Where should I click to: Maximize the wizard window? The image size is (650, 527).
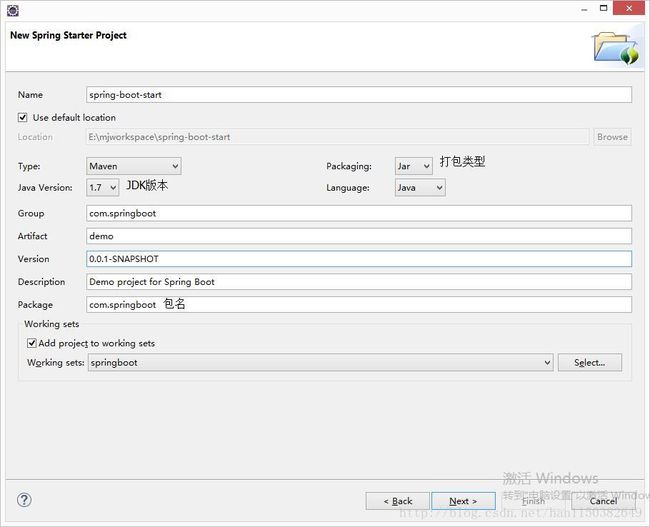[604, 8]
